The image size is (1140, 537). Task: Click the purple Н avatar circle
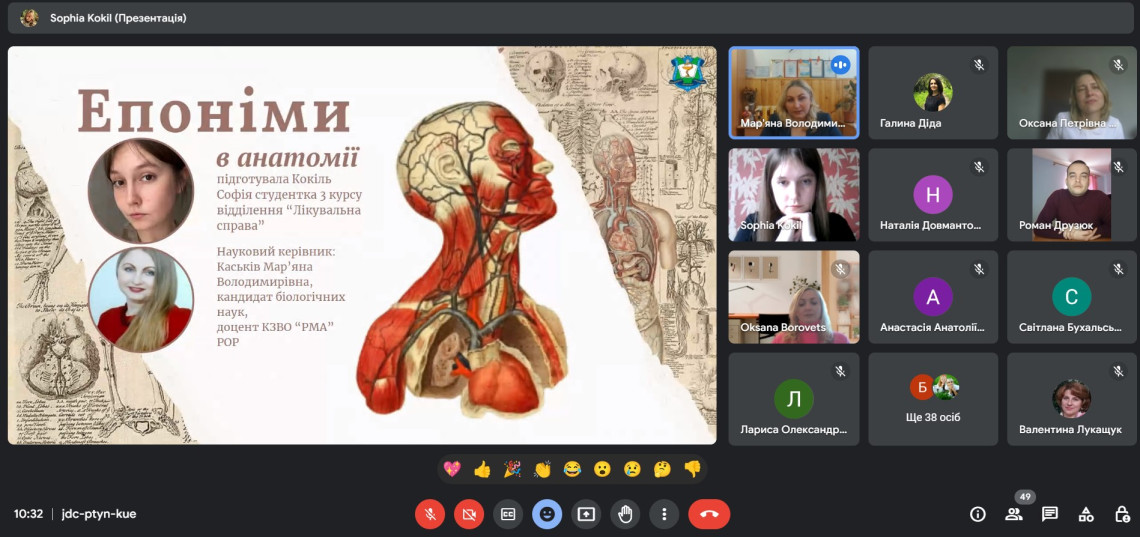point(934,194)
